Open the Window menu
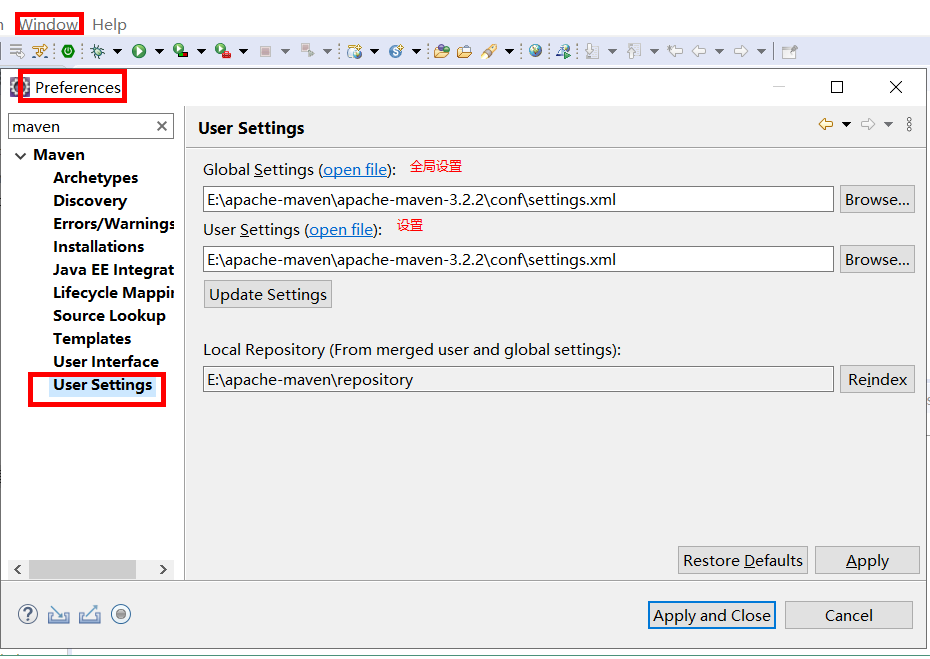This screenshot has width=930, height=659. click(x=49, y=24)
